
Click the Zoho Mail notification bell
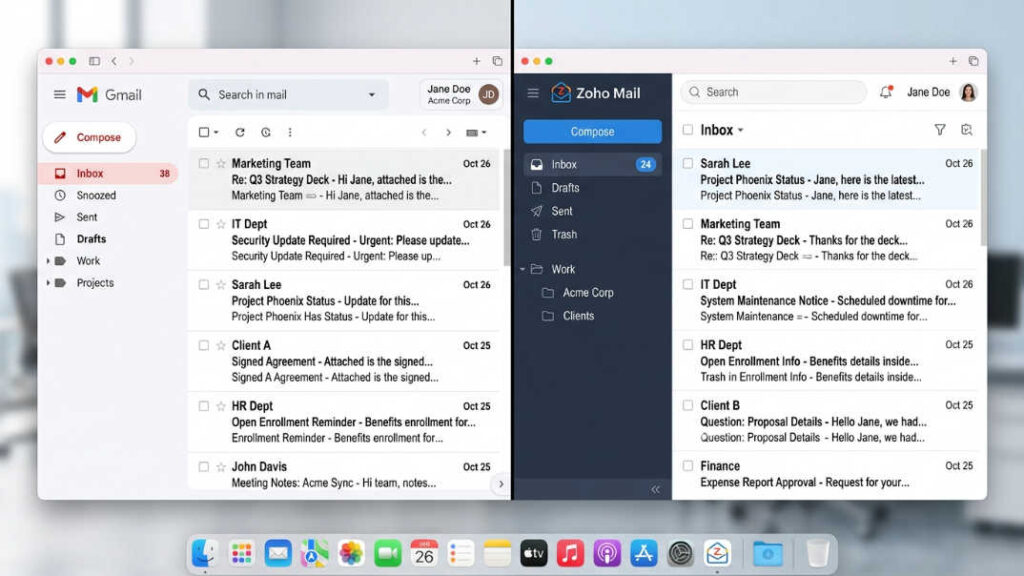tap(886, 92)
